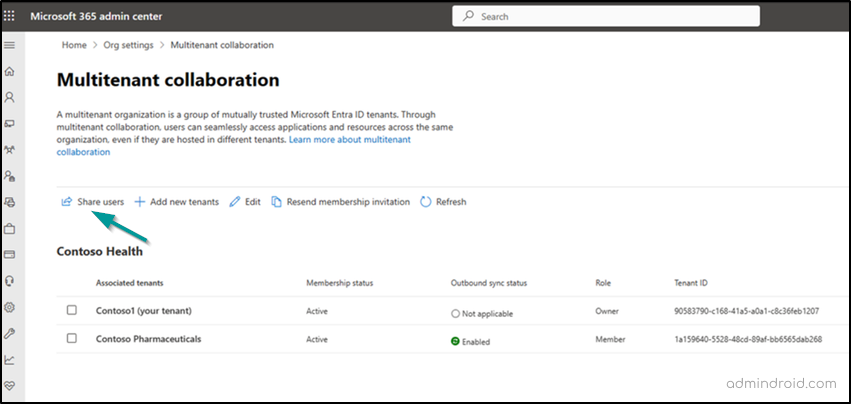Image resolution: width=851 pixels, height=404 pixels.
Task: Open Contoso Pharmaceuticals row name
Action: coord(149,339)
